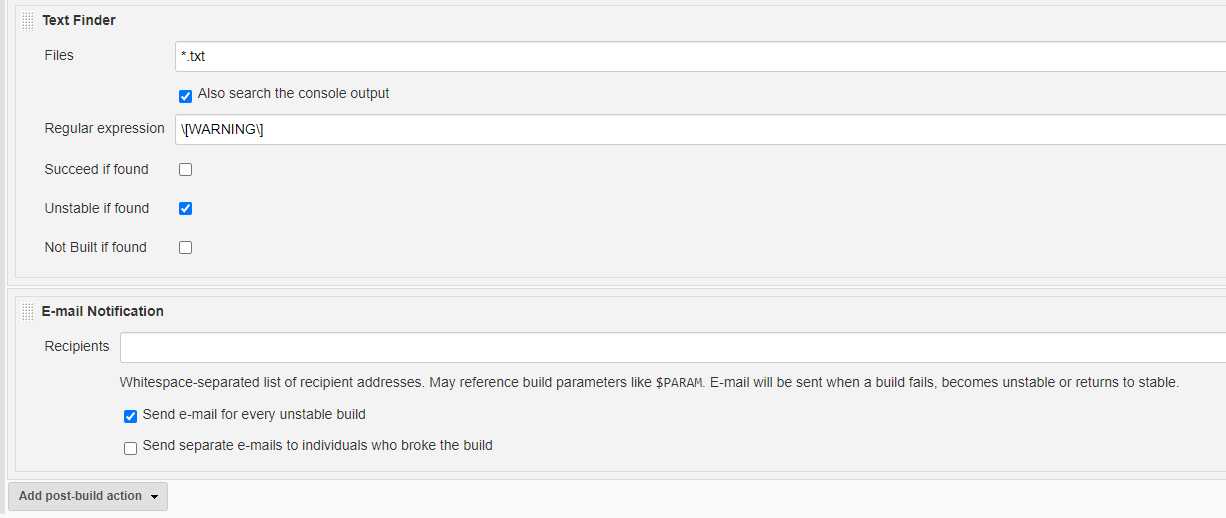
Task: Grab the E-mail Notification drag handle
Action: coord(28,312)
